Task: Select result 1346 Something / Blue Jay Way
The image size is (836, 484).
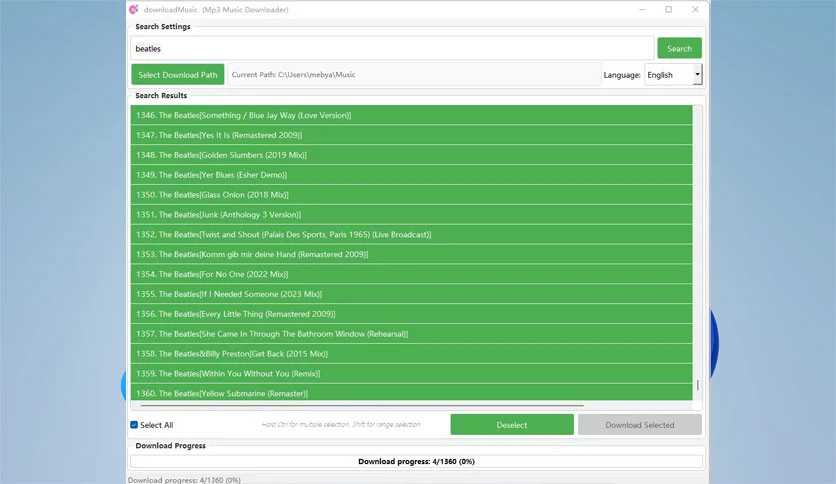Action: (x=412, y=115)
